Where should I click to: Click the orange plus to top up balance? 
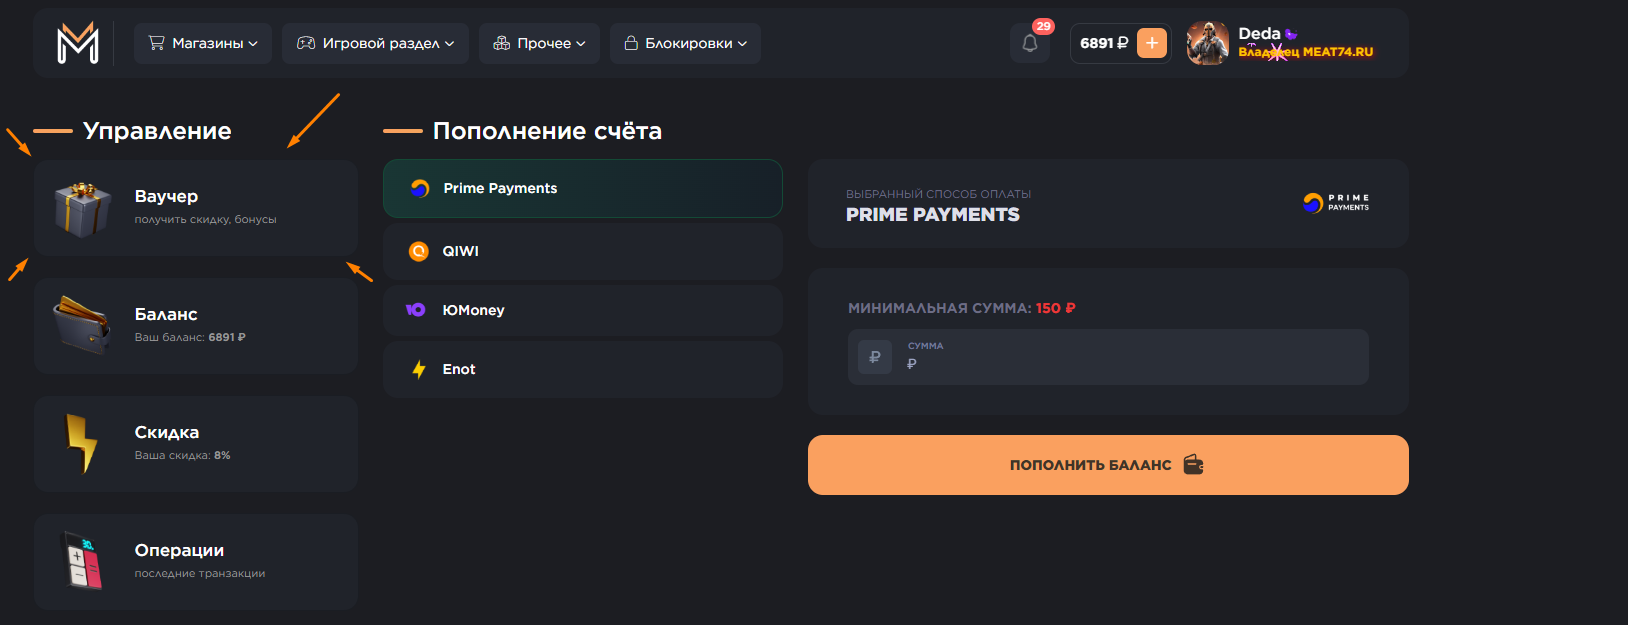click(1151, 43)
